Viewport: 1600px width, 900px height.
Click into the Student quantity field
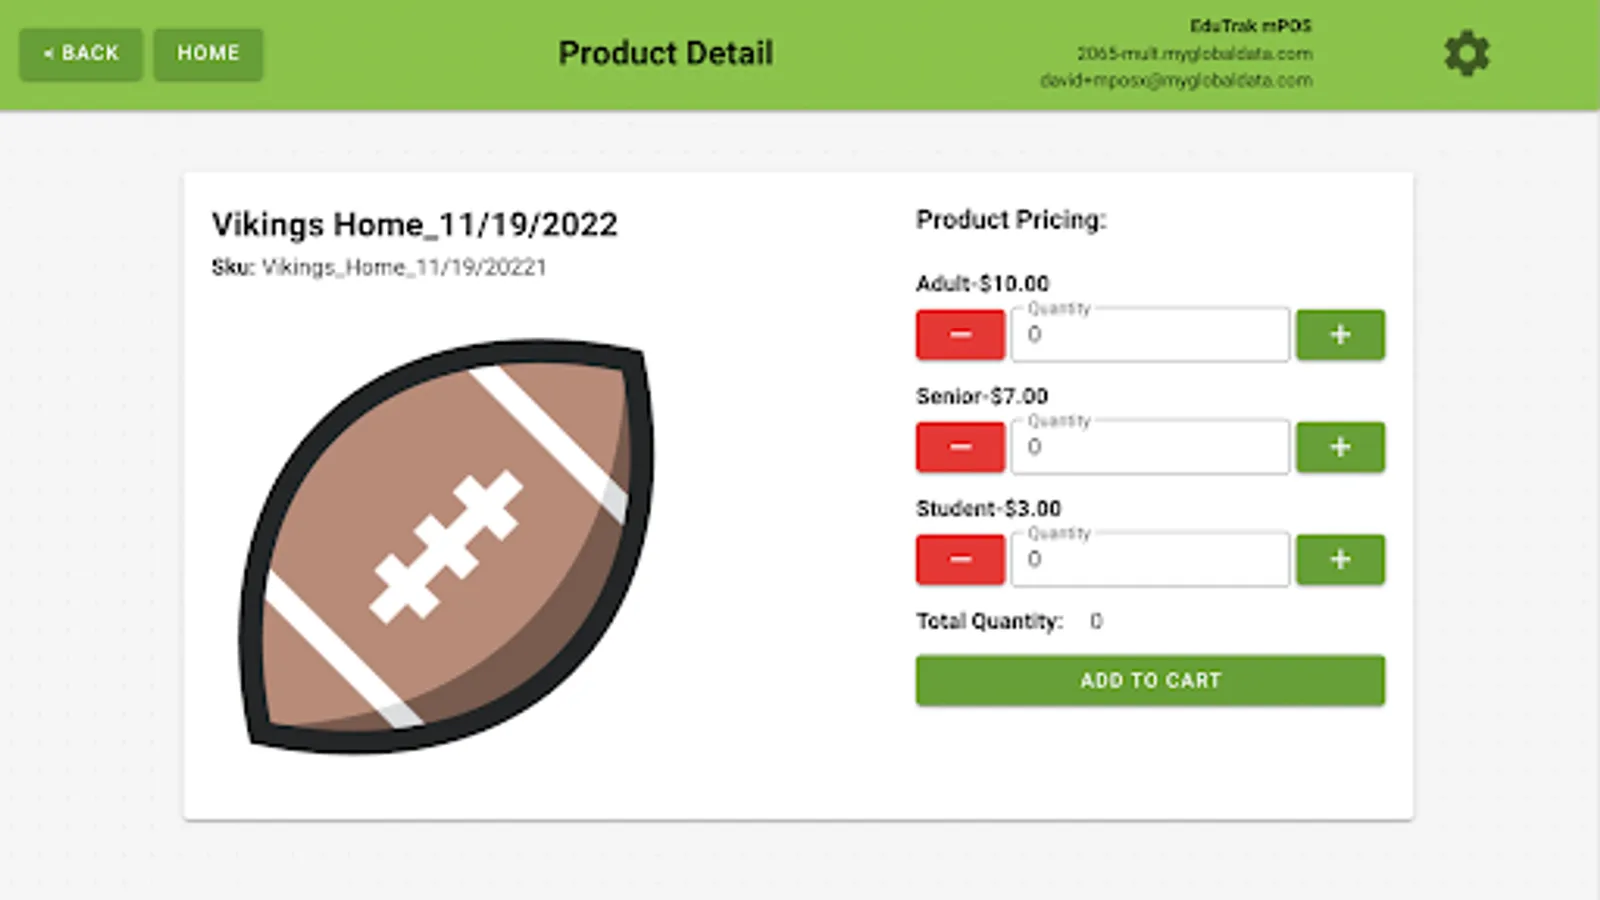1150,559
